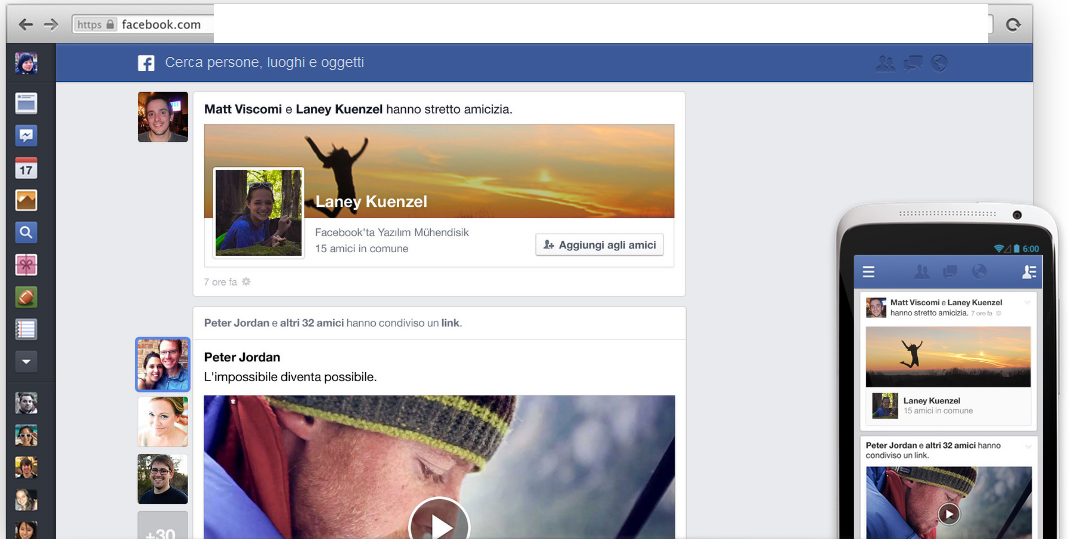This screenshot has height=539, width=1069.
Task: Go forward with the browser forward arrow
Action: point(51,25)
